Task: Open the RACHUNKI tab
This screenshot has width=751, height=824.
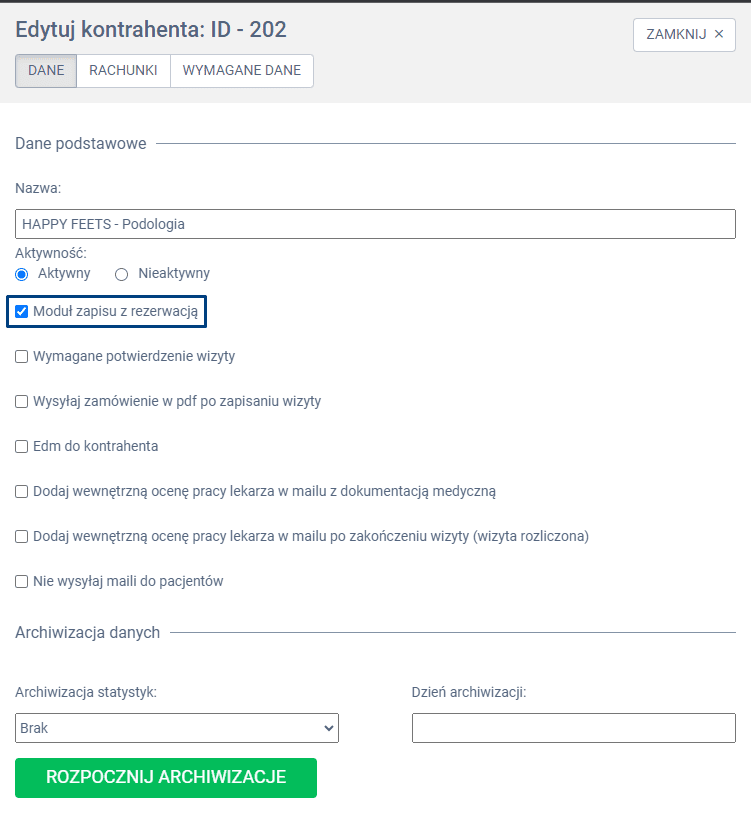Action: tap(123, 71)
